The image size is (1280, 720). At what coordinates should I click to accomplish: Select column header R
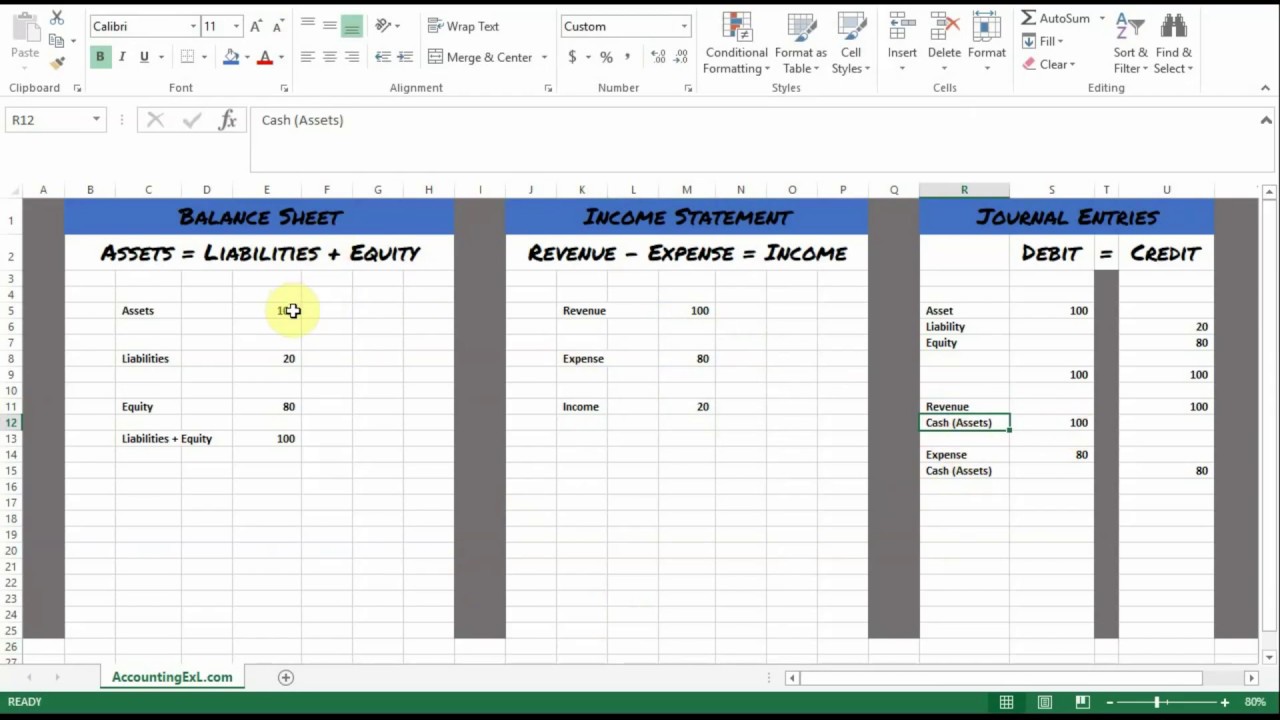[964, 190]
